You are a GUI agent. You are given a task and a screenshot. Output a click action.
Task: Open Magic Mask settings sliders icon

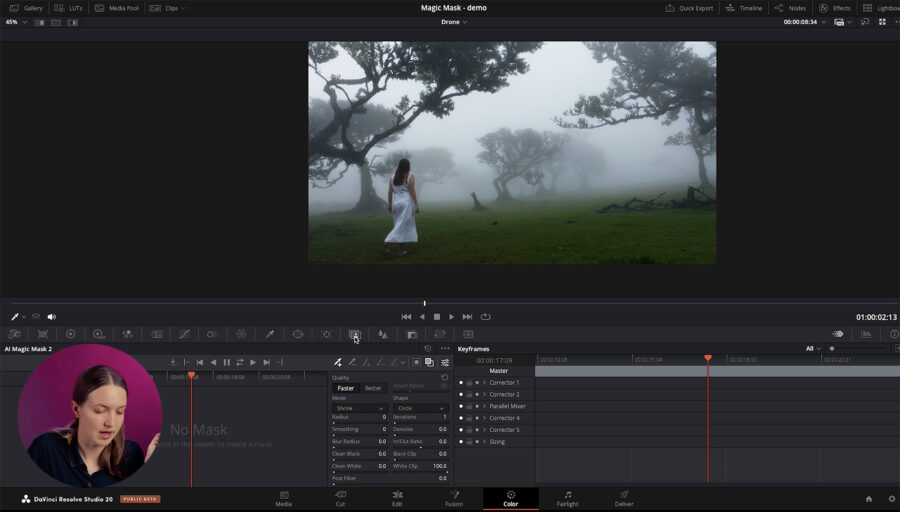[x=445, y=362]
